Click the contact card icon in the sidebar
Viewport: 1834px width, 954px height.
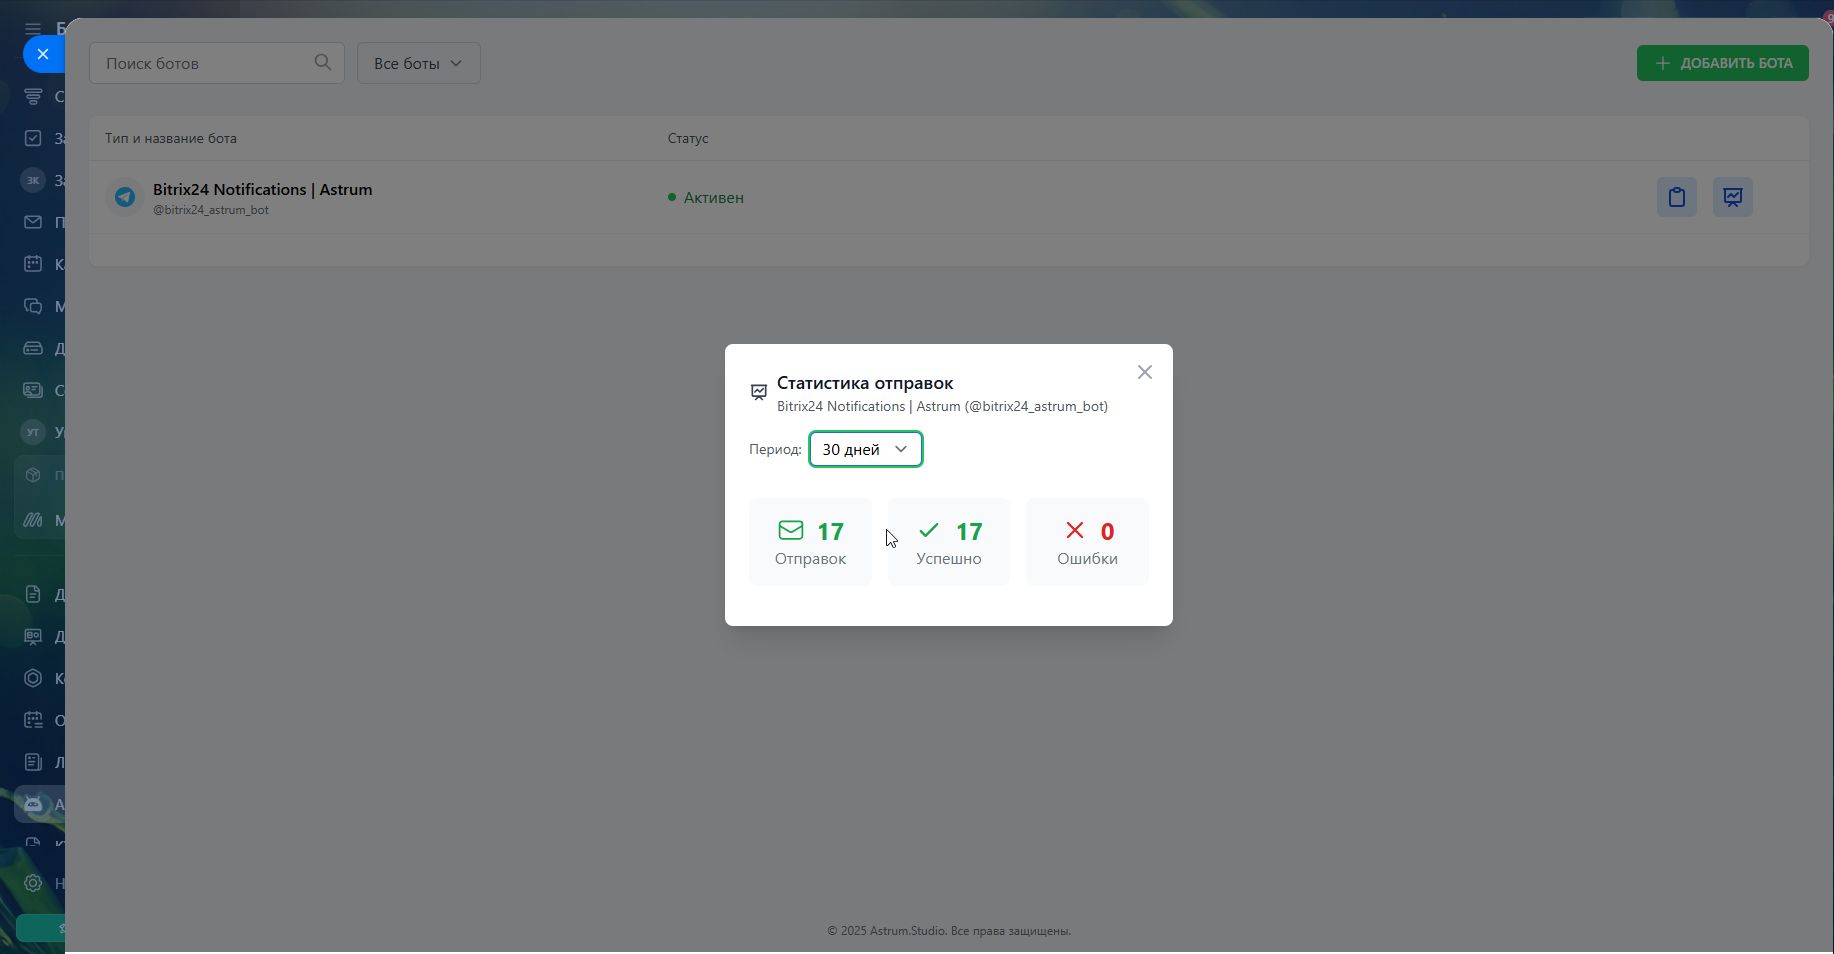[33, 390]
